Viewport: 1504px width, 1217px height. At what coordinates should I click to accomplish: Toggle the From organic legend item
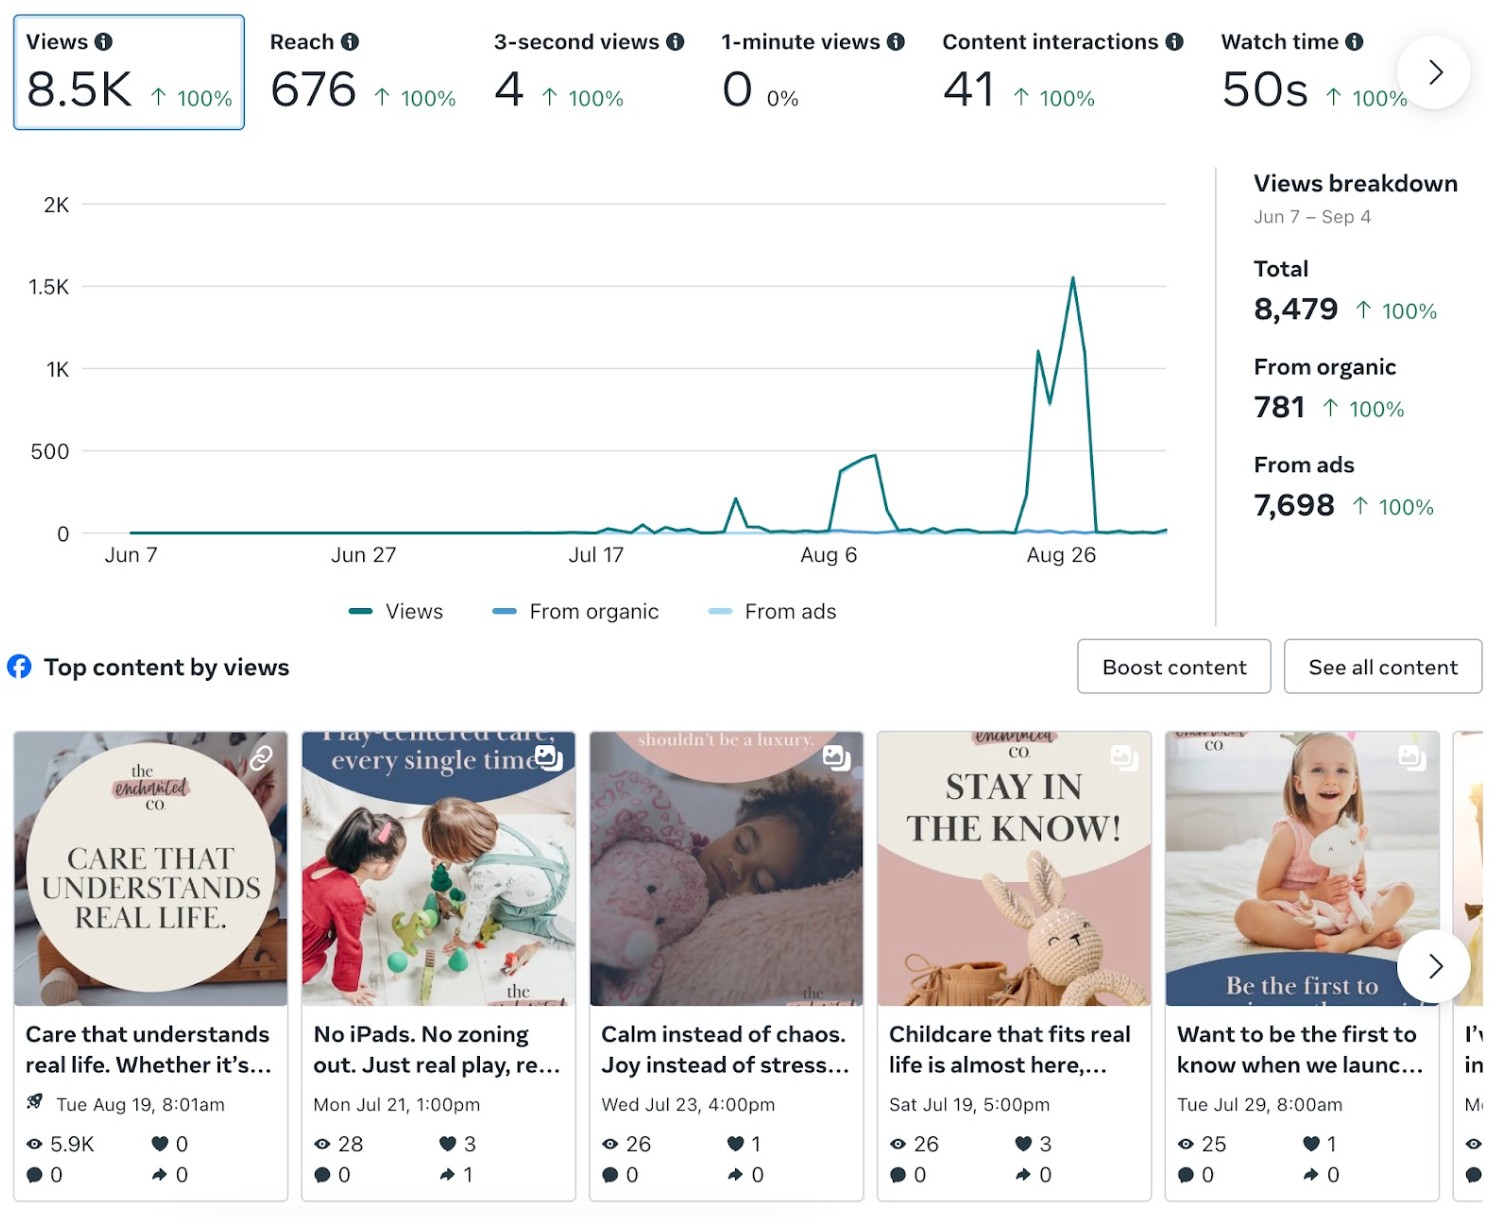(576, 612)
